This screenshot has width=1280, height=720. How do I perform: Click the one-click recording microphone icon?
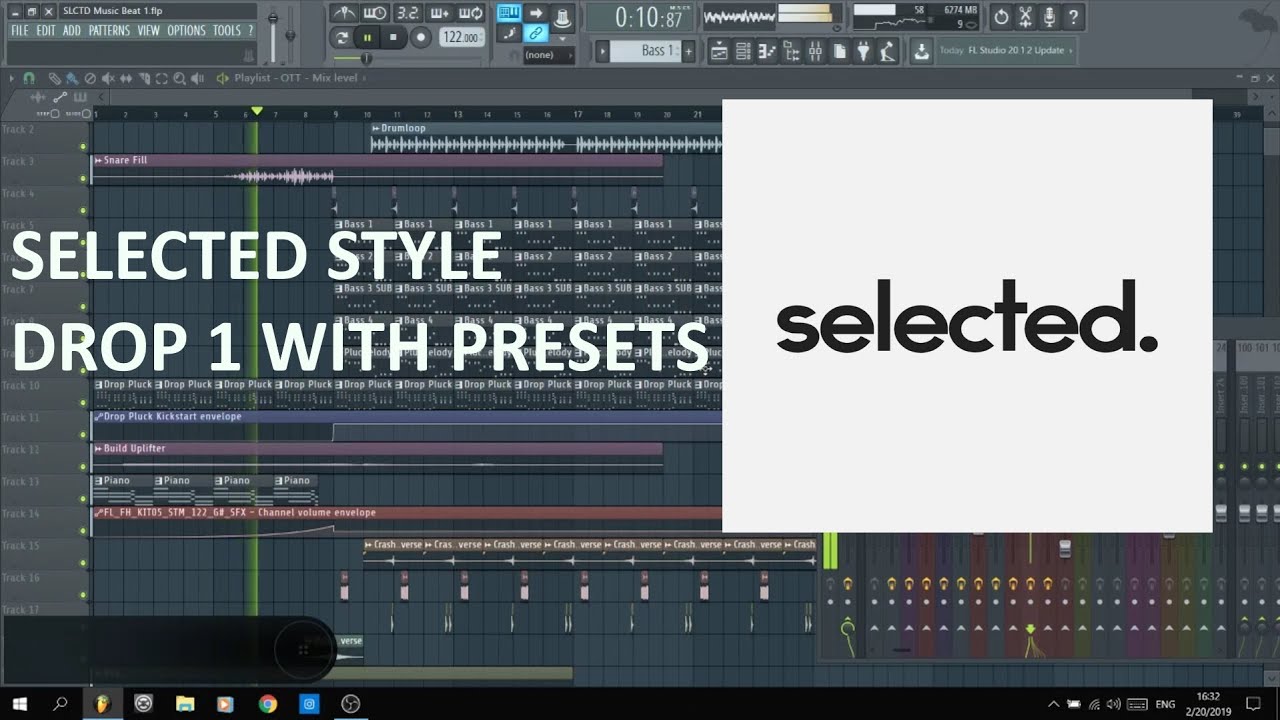tap(1049, 17)
